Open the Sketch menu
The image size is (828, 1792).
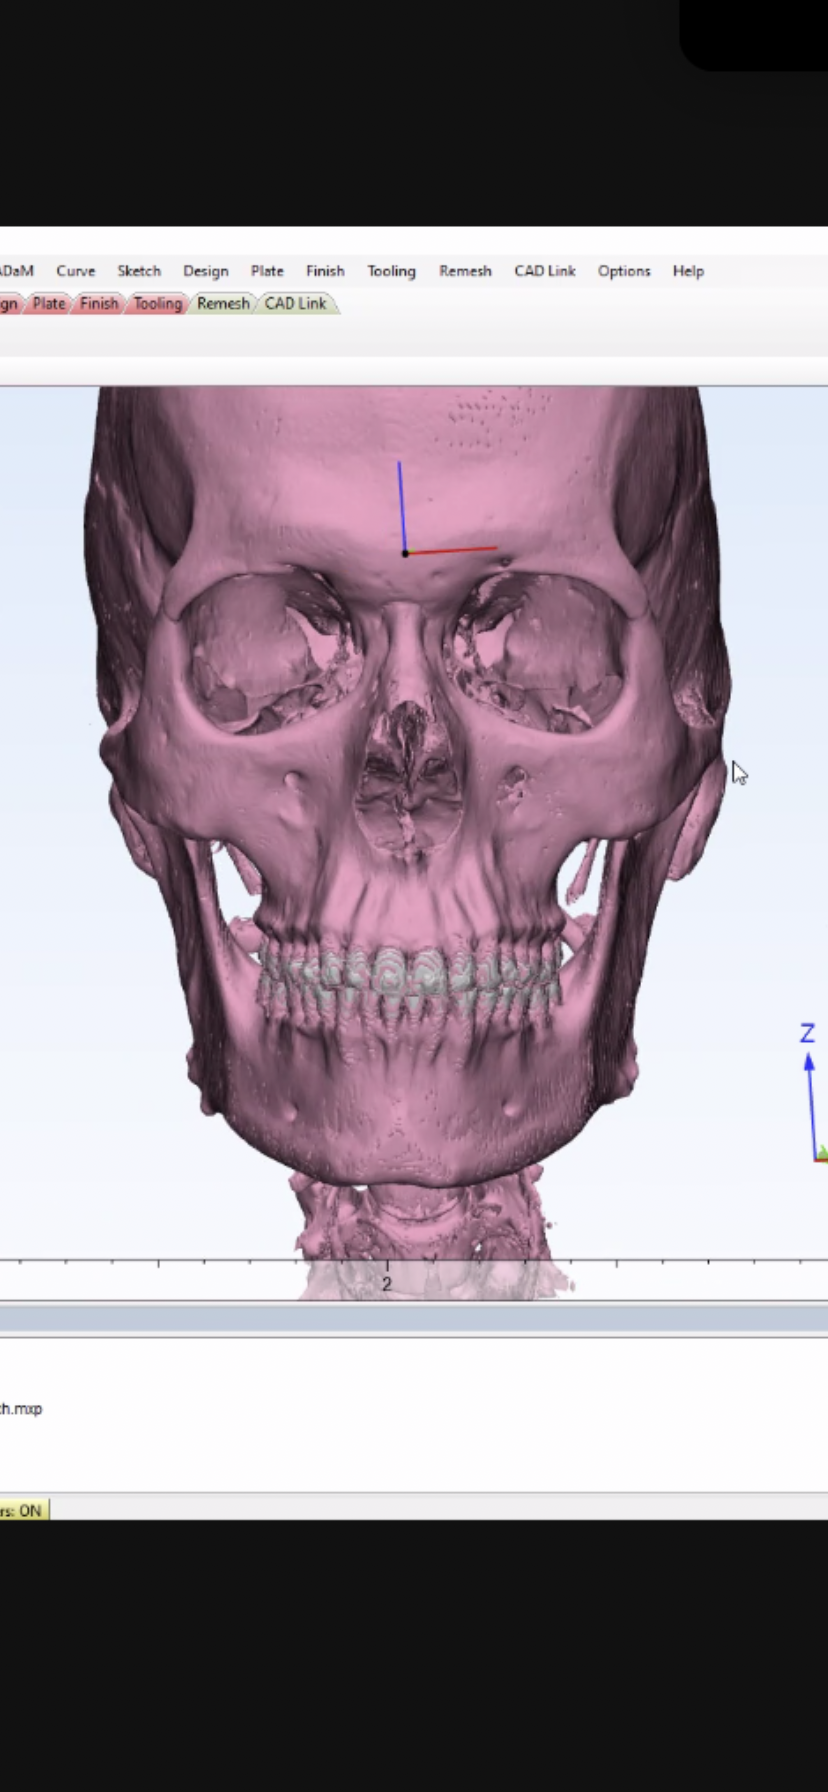pyautogui.click(x=139, y=271)
